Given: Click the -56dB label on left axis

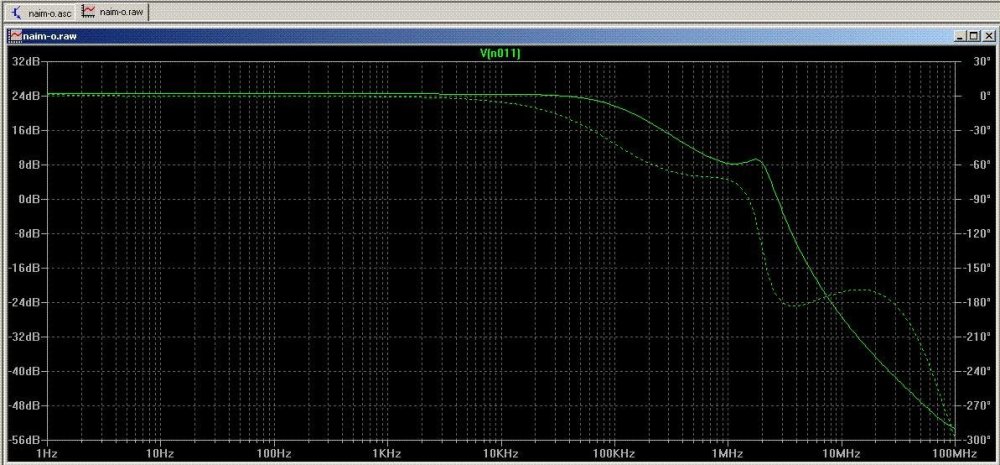Looking at the screenshot, I should 24,440.
